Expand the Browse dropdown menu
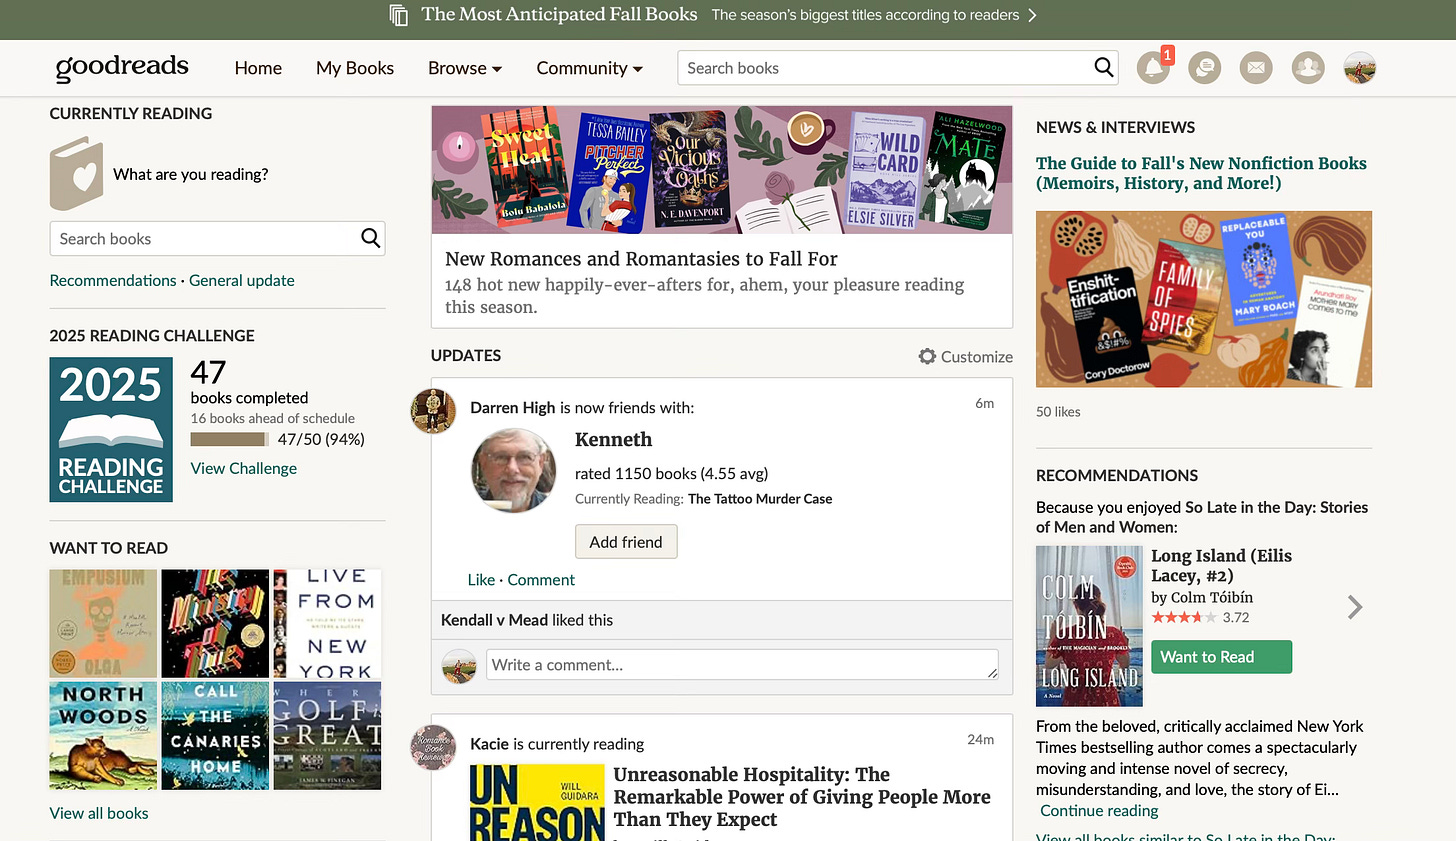The height and width of the screenshot is (841, 1456). point(465,68)
